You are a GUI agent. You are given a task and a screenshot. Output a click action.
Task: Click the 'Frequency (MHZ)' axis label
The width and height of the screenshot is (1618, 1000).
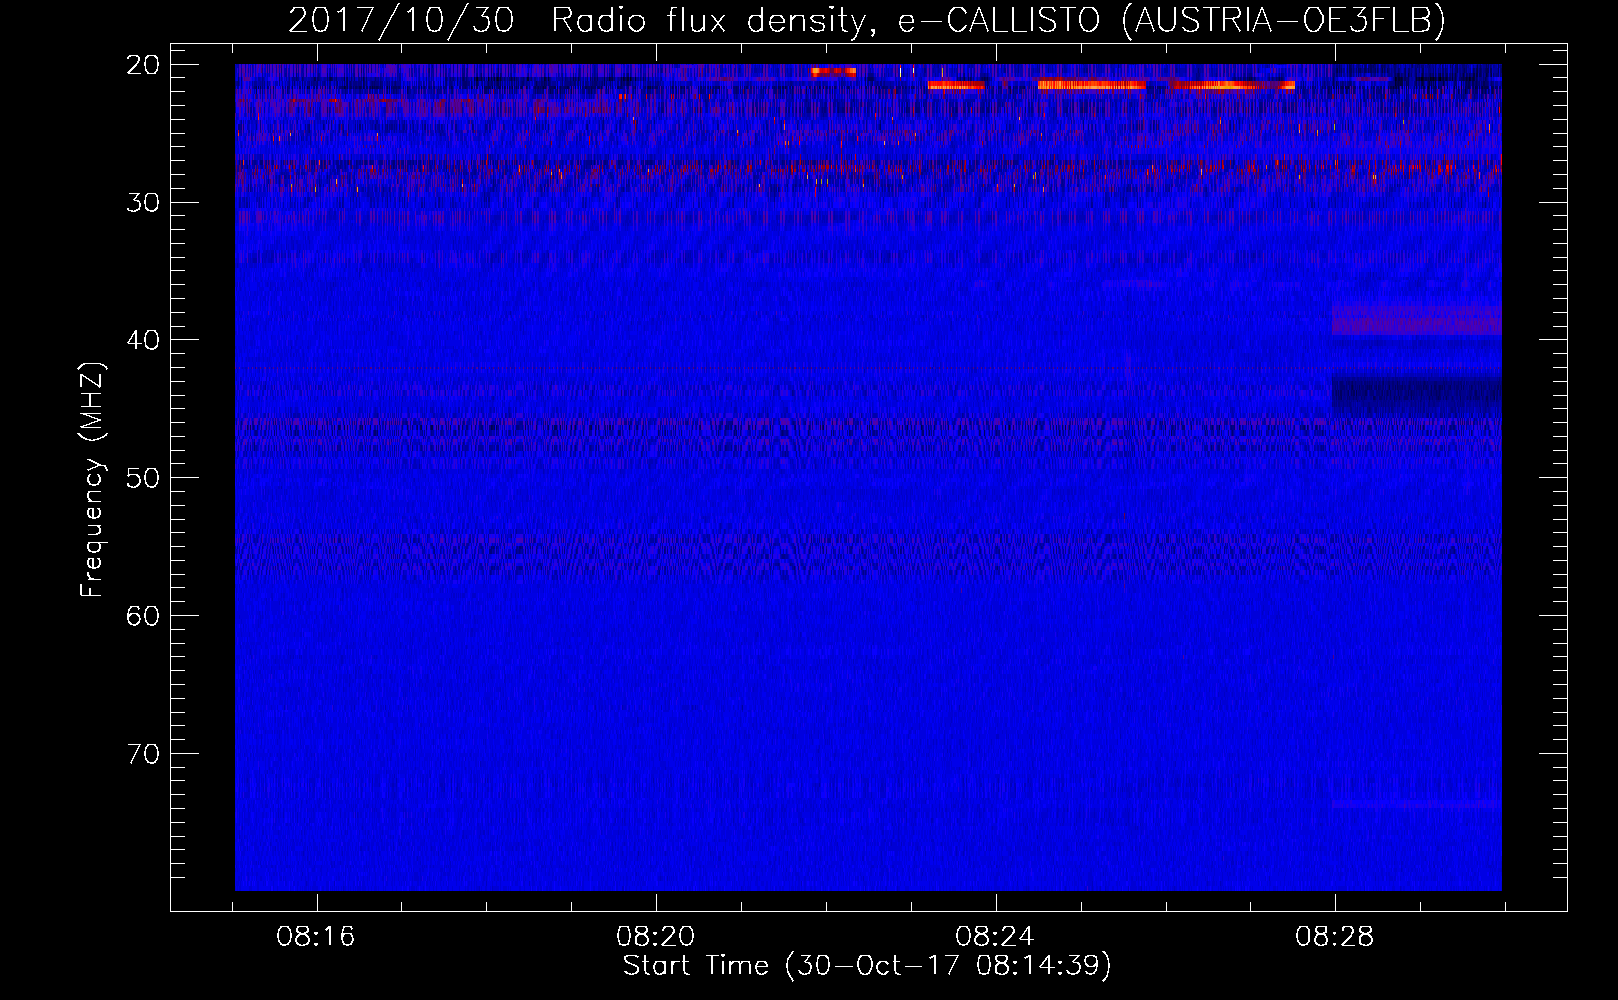pyautogui.click(x=92, y=480)
